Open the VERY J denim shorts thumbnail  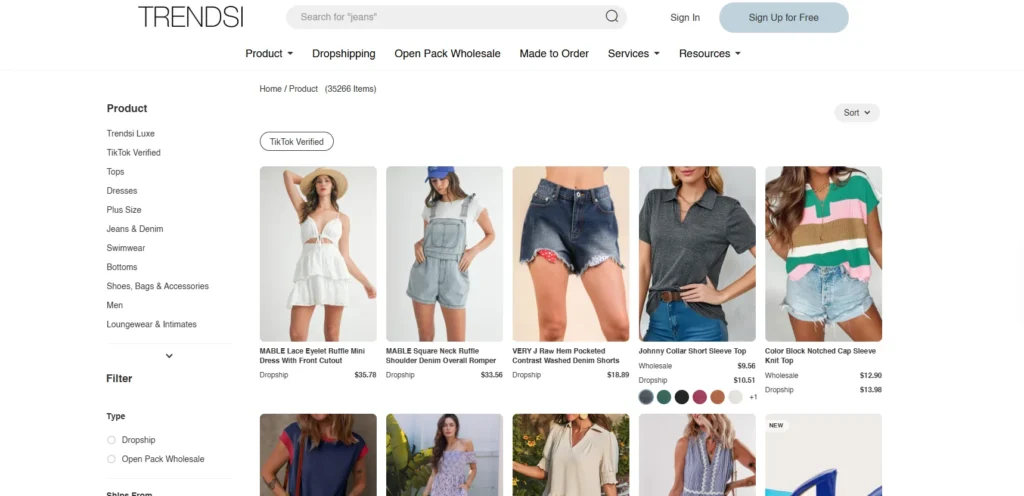[571, 254]
